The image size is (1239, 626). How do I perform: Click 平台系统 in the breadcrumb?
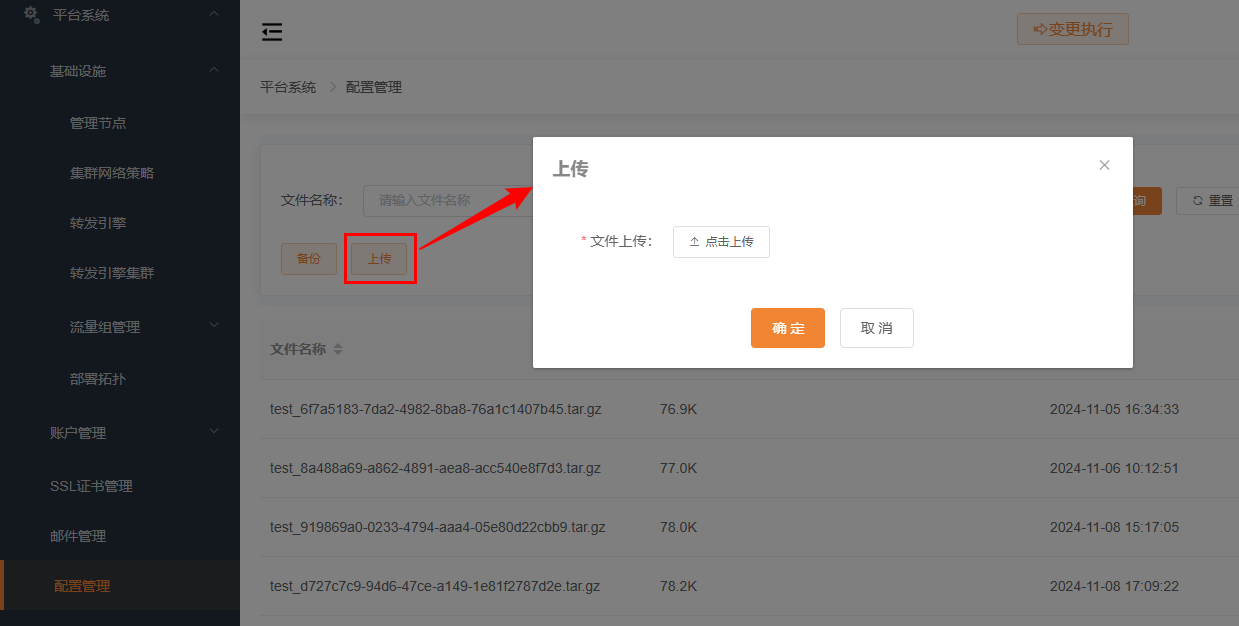tap(288, 87)
